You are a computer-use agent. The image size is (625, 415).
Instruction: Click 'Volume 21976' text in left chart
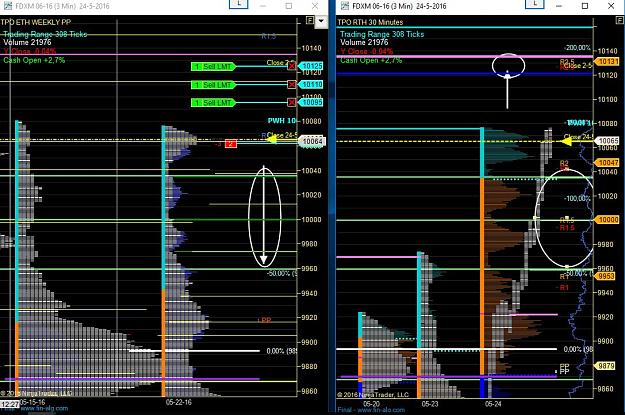point(27,42)
